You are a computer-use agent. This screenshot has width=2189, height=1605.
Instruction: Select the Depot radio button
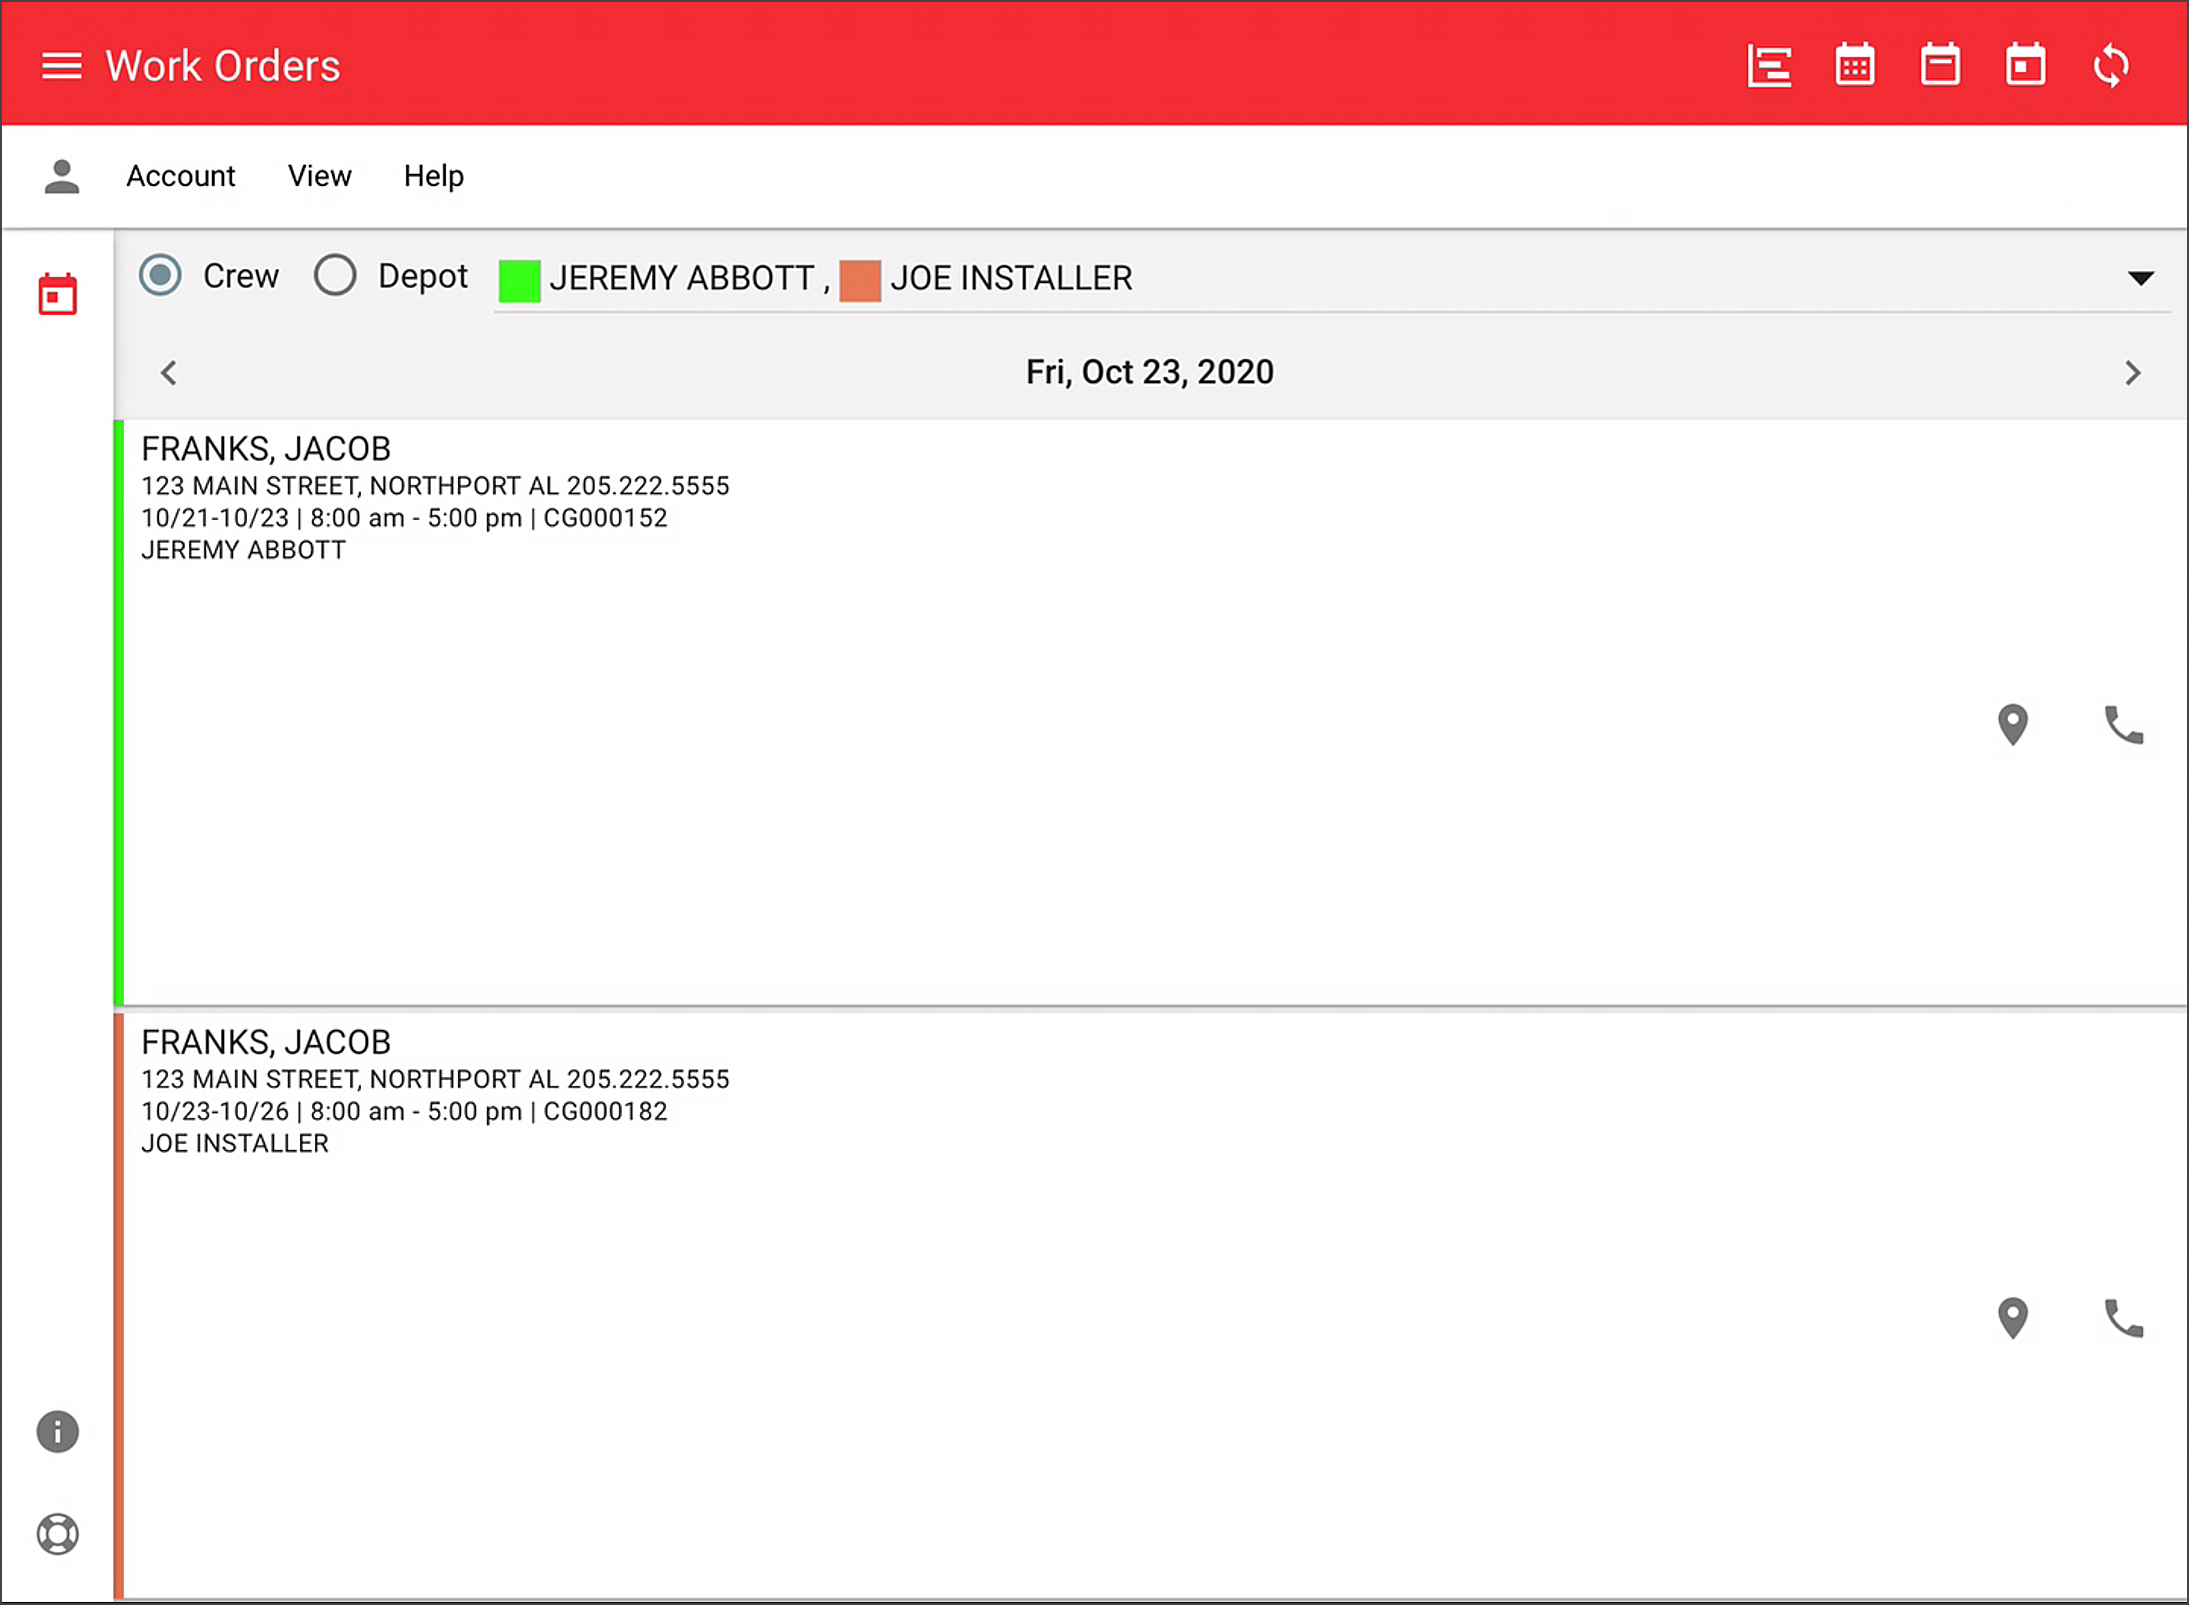click(336, 276)
